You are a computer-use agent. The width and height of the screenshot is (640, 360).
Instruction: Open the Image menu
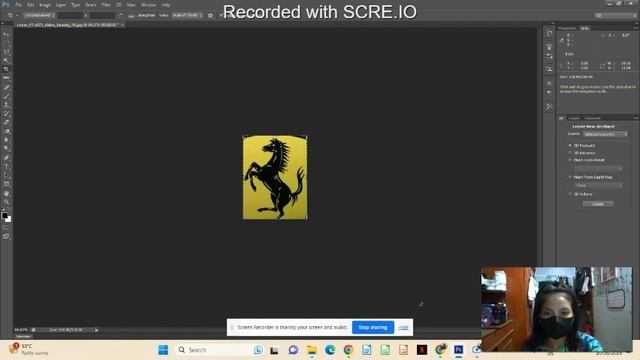(x=44, y=5)
